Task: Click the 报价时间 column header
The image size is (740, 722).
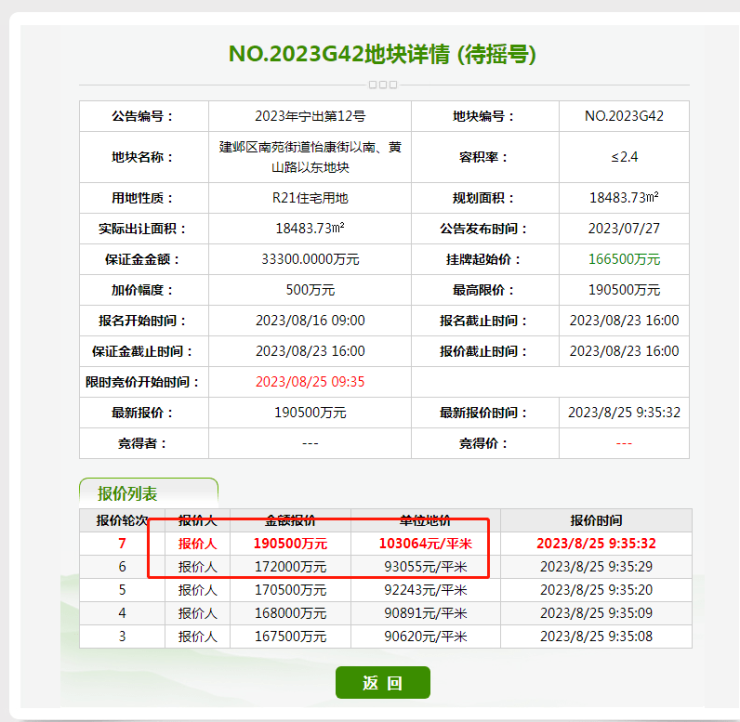Action: point(596,520)
